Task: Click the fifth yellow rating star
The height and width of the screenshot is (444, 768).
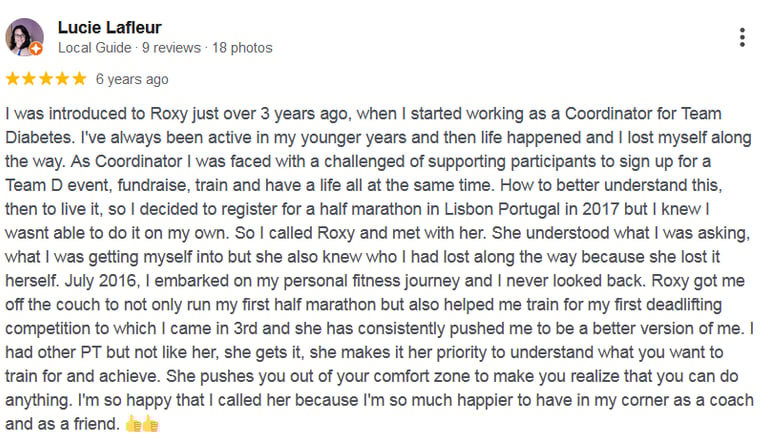Action: tap(79, 79)
